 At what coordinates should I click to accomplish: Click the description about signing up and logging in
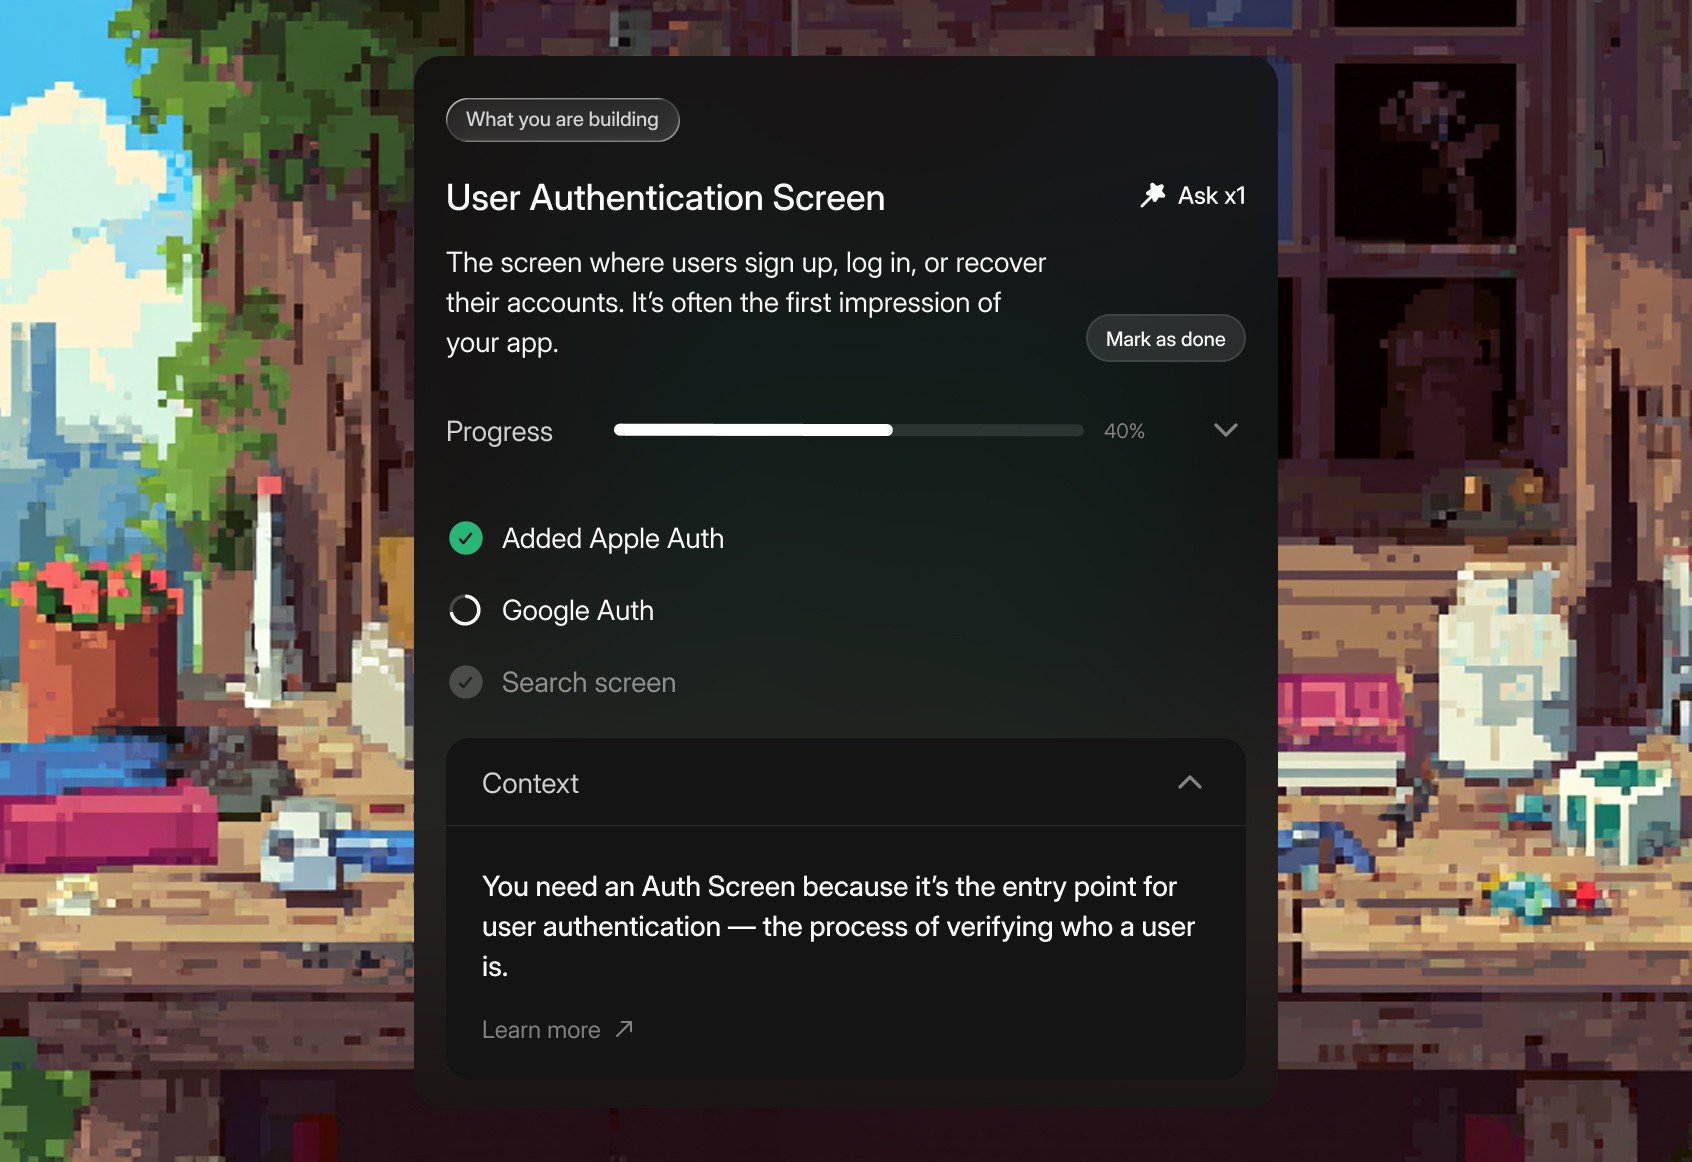746,303
